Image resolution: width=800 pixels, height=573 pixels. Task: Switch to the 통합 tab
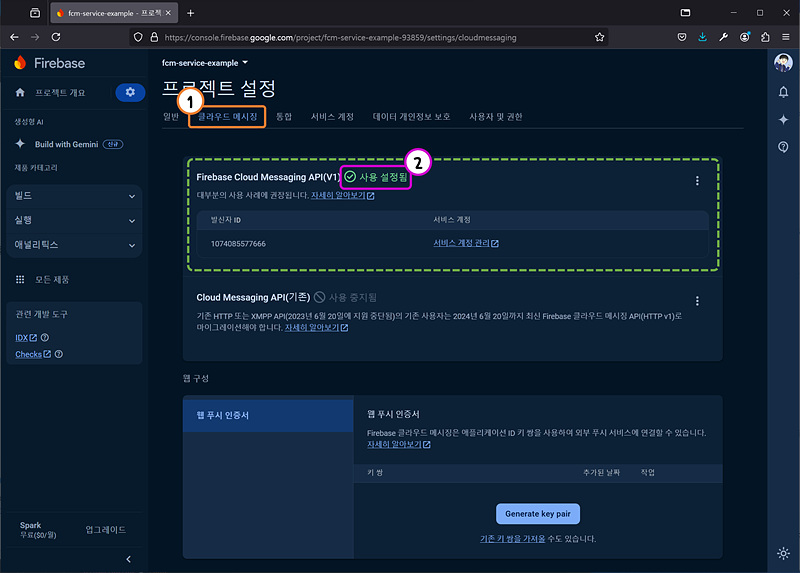pos(284,117)
